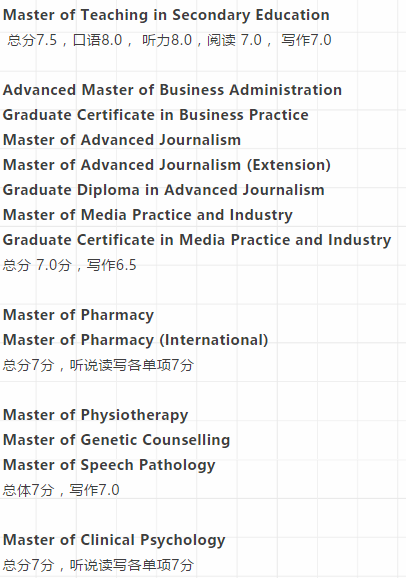406x578 pixels.
Task: Click Master of Media Practice and Industry
Action: point(148,215)
